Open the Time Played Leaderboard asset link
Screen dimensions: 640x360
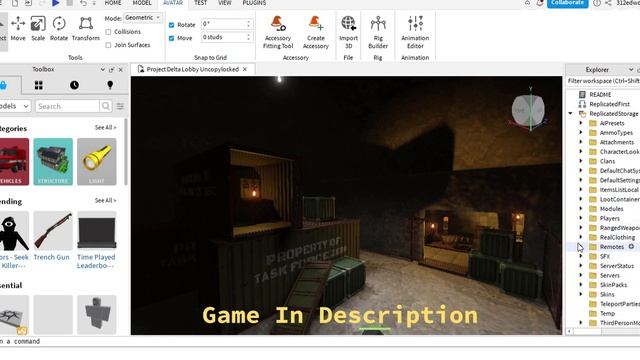click(96, 261)
